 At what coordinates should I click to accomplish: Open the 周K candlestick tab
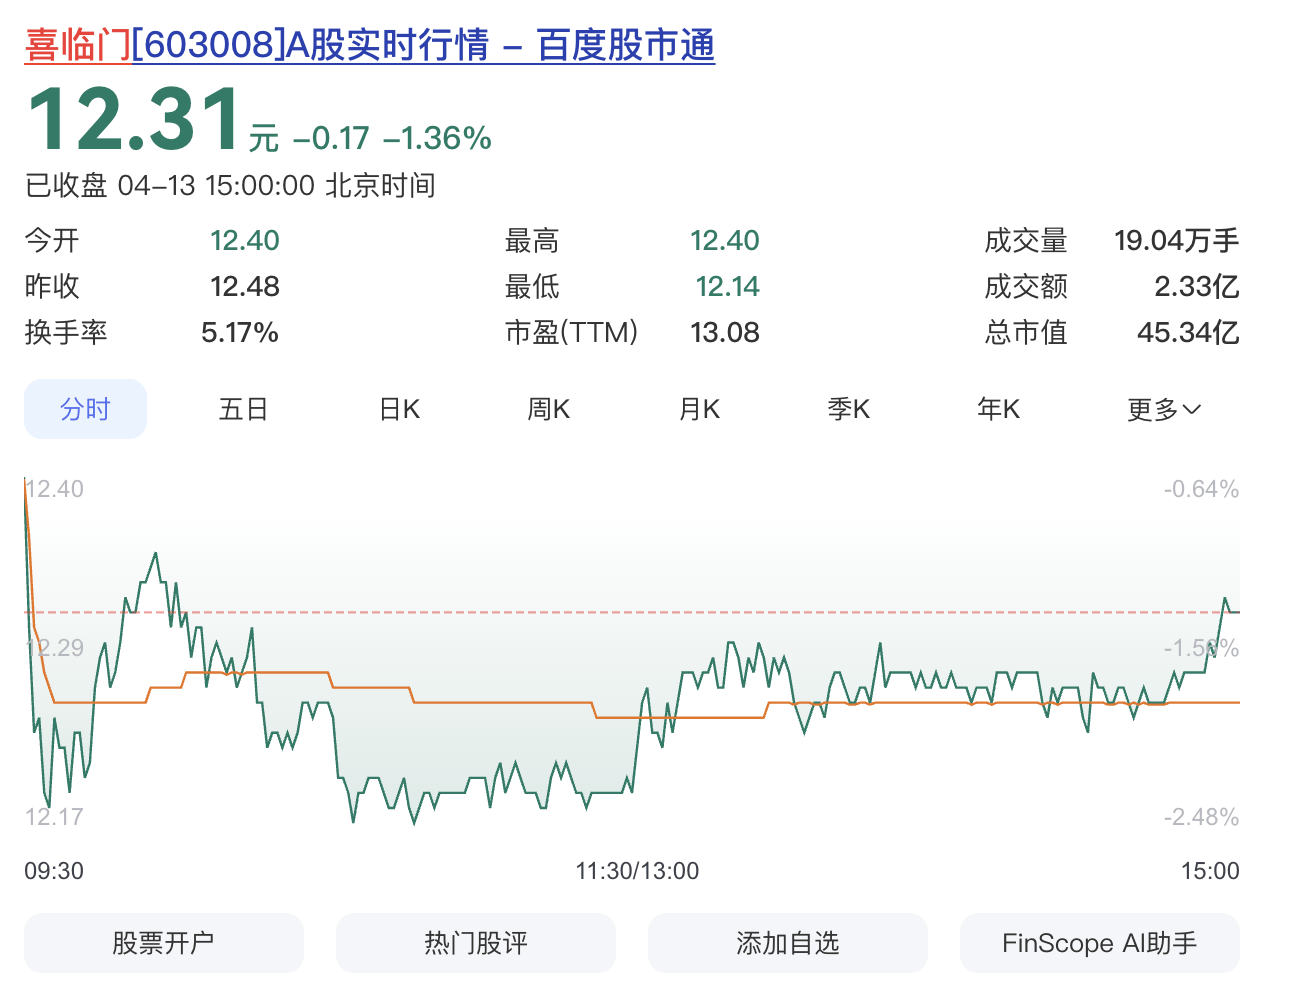point(548,409)
